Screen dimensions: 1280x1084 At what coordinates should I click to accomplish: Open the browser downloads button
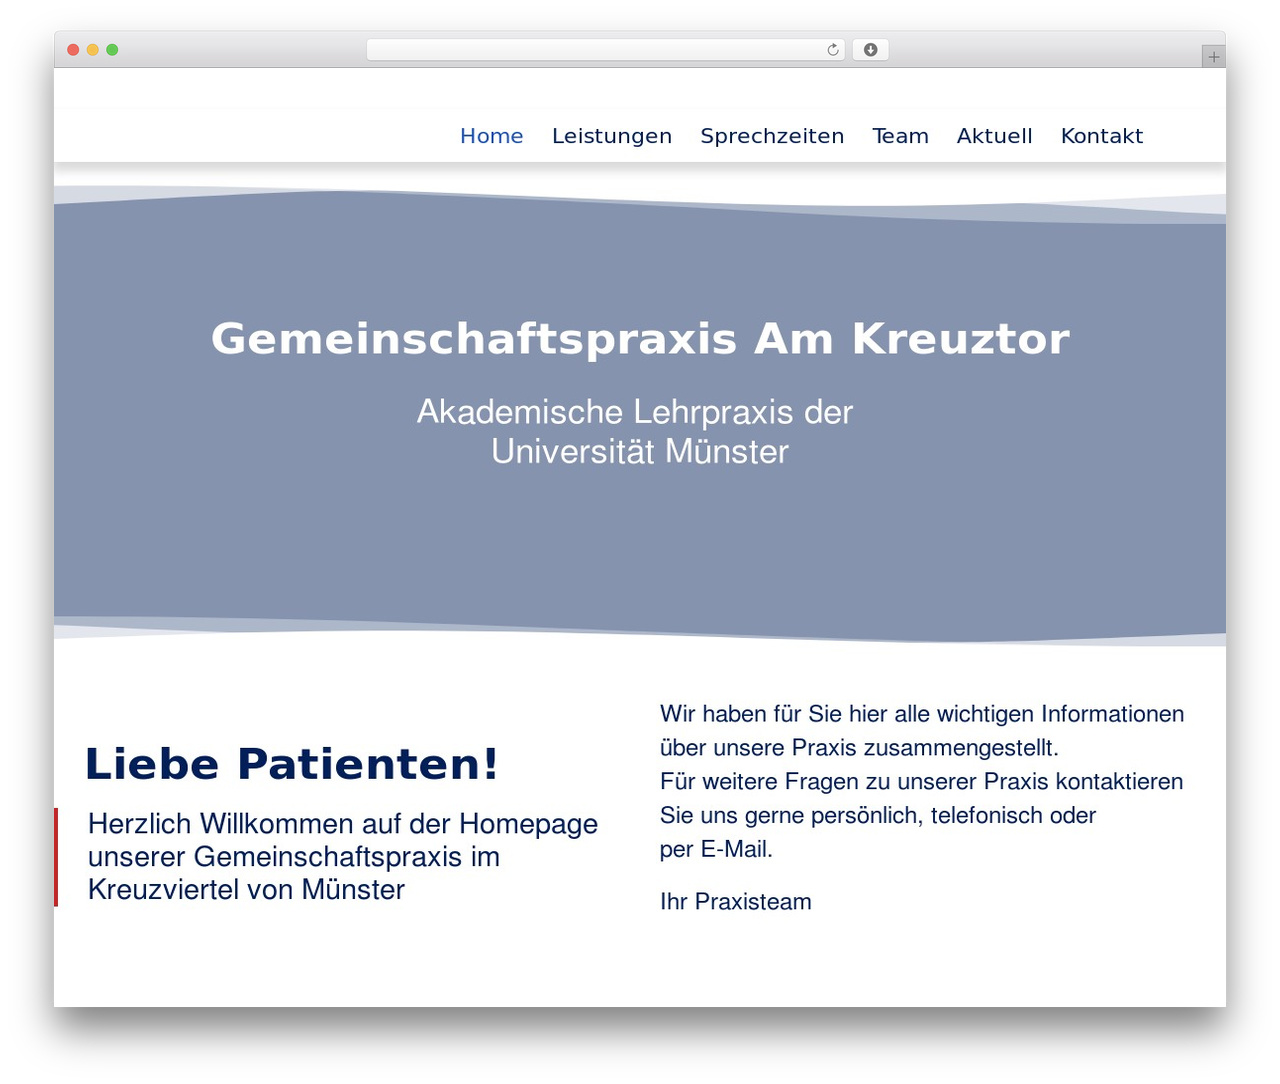(x=870, y=50)
